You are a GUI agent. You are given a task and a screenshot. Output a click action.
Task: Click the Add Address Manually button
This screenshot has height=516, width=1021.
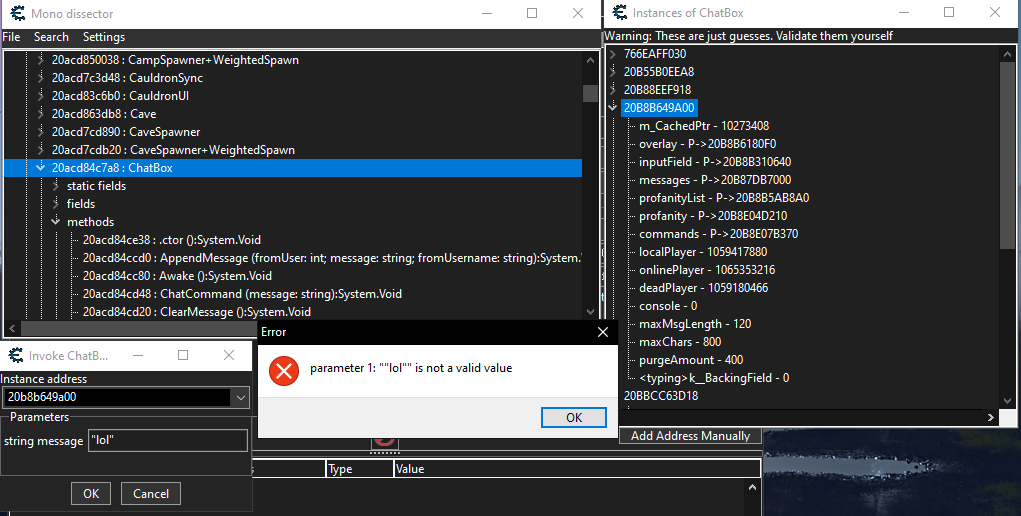pyautogui.click(x=690, y=436)
